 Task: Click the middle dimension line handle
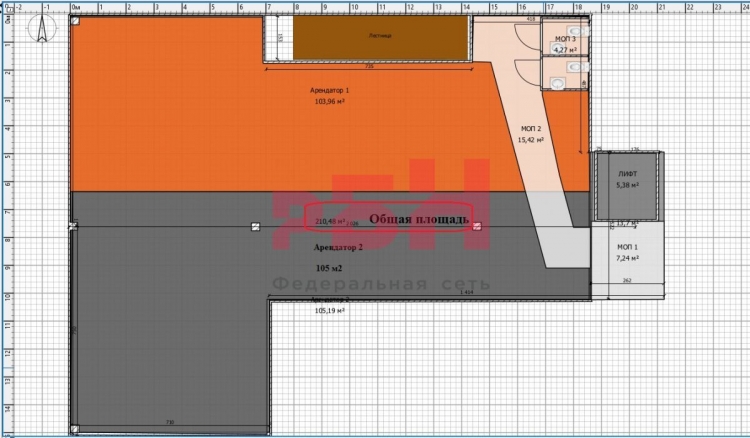255,227
